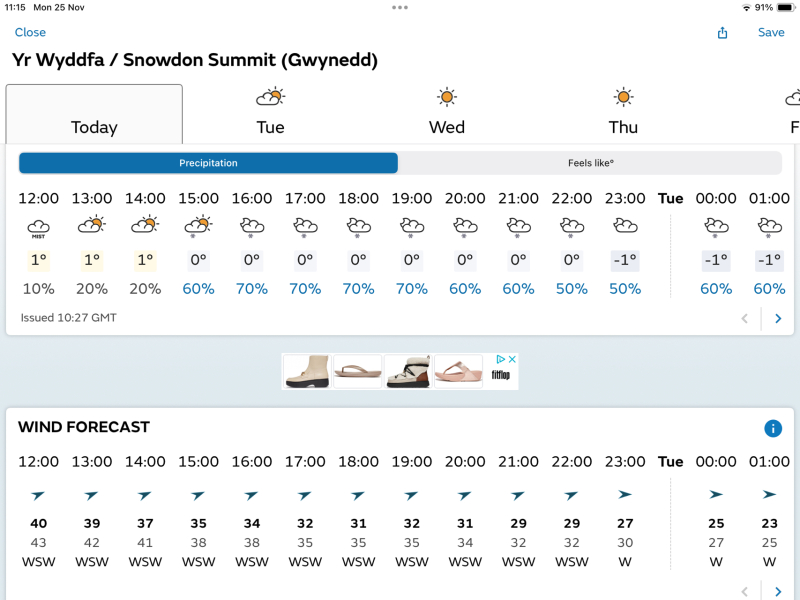800x600 pixels.
Task: Tap the WSW wind direction arrow at 12:00
Action: (x=37, y=493)
